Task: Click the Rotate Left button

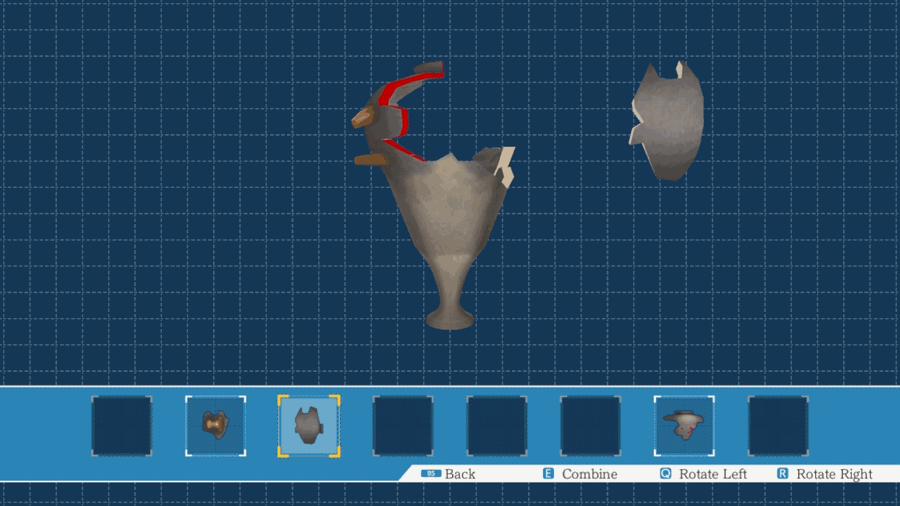Action: (703, 474)
